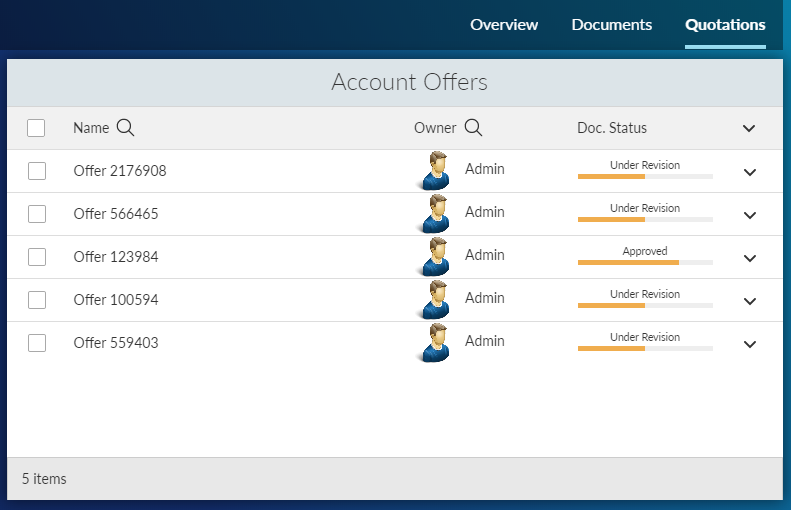Expand details for Offer 100594

[x=750, y=301]
